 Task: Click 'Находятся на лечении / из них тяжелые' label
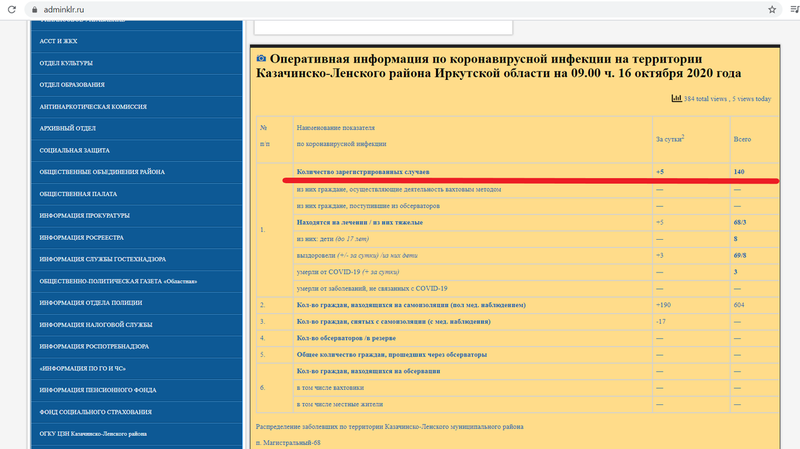click(x=360, y=222)
